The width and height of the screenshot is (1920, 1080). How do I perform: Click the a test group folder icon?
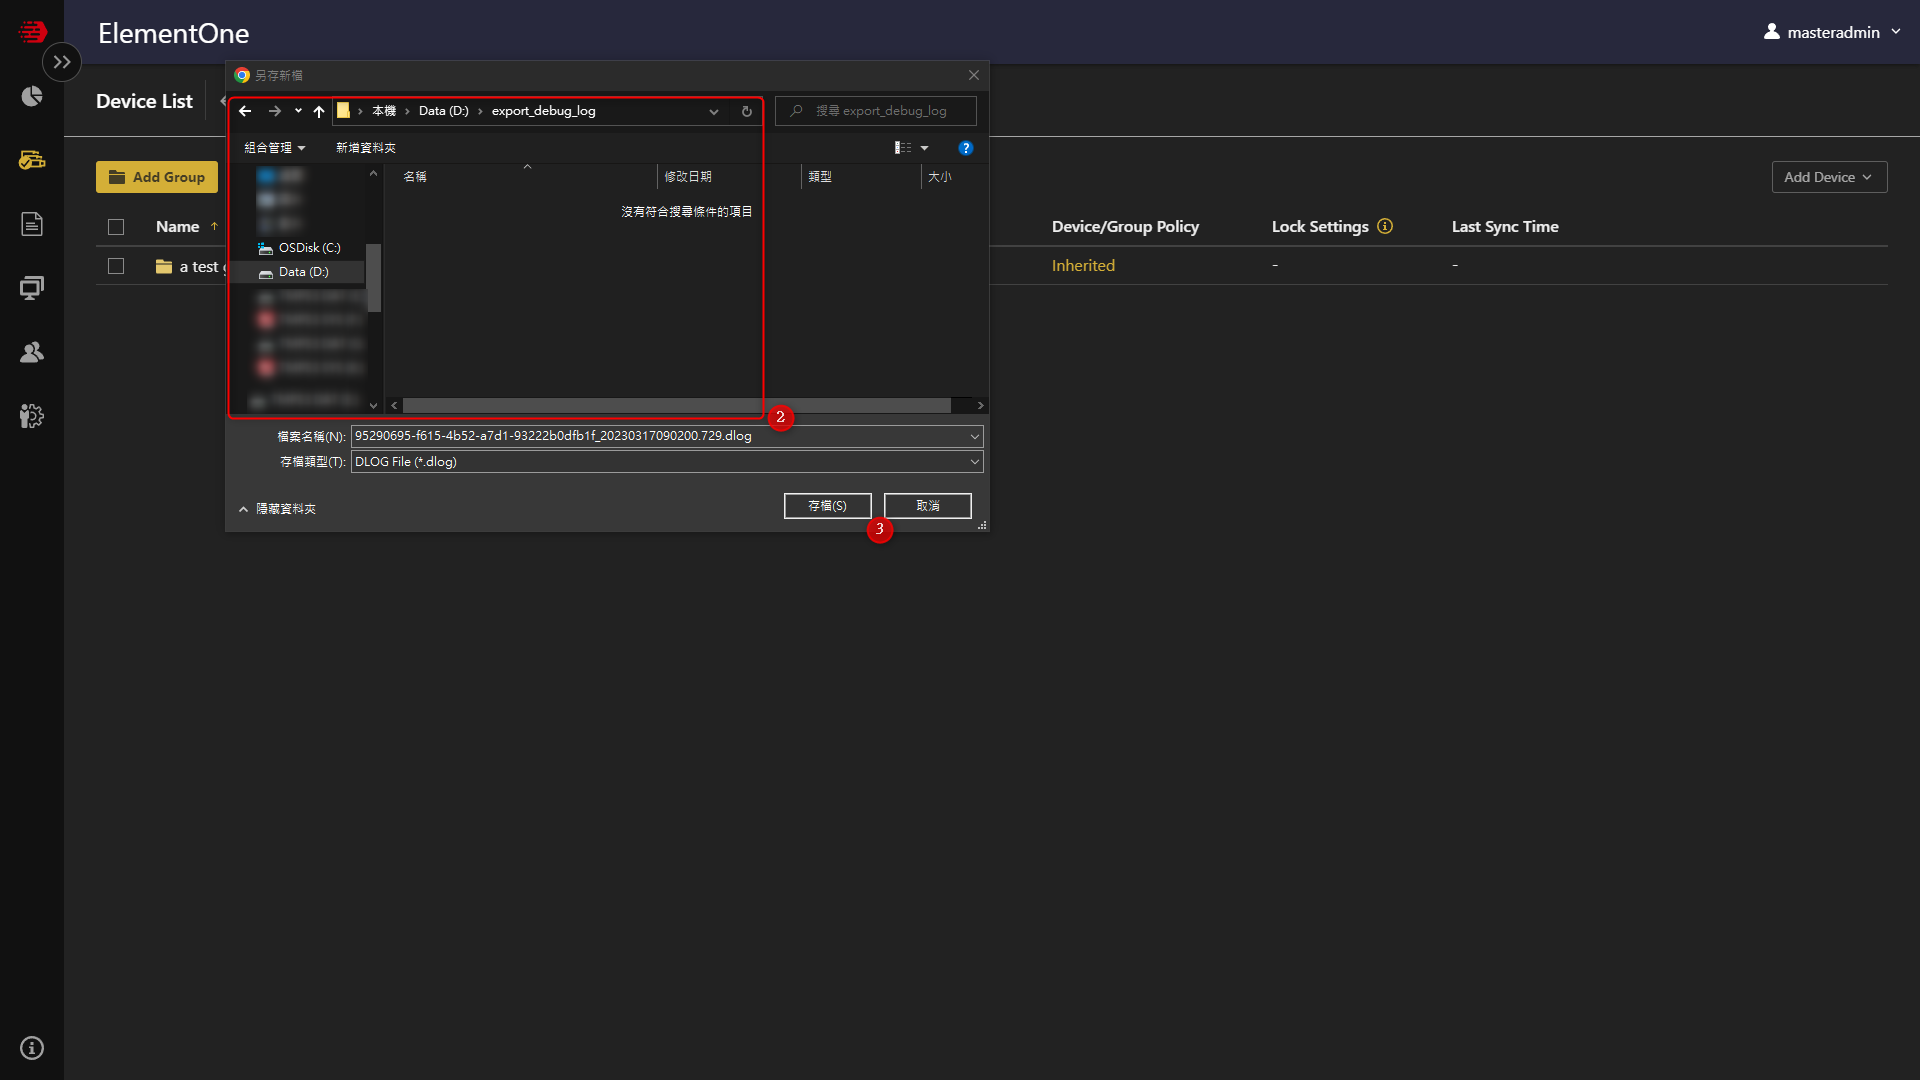point(164,267)
